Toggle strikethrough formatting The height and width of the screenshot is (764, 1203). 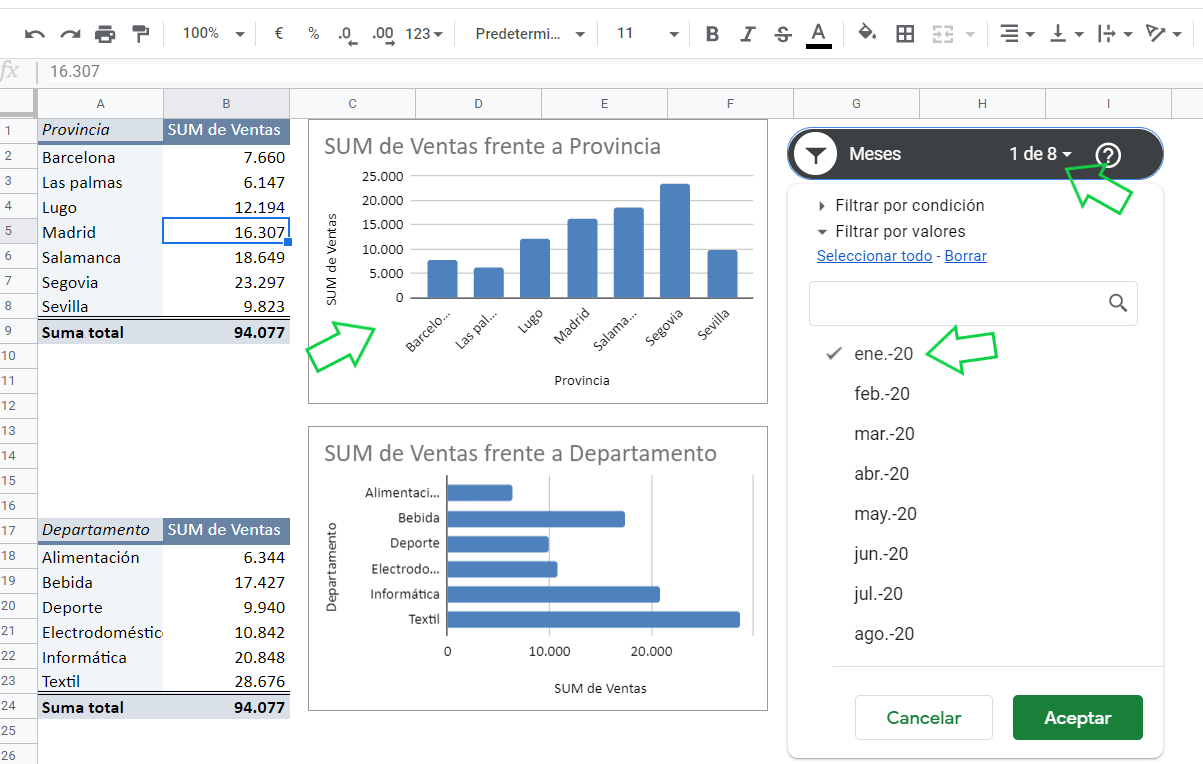pyautogui.click(x=783, y=34)
